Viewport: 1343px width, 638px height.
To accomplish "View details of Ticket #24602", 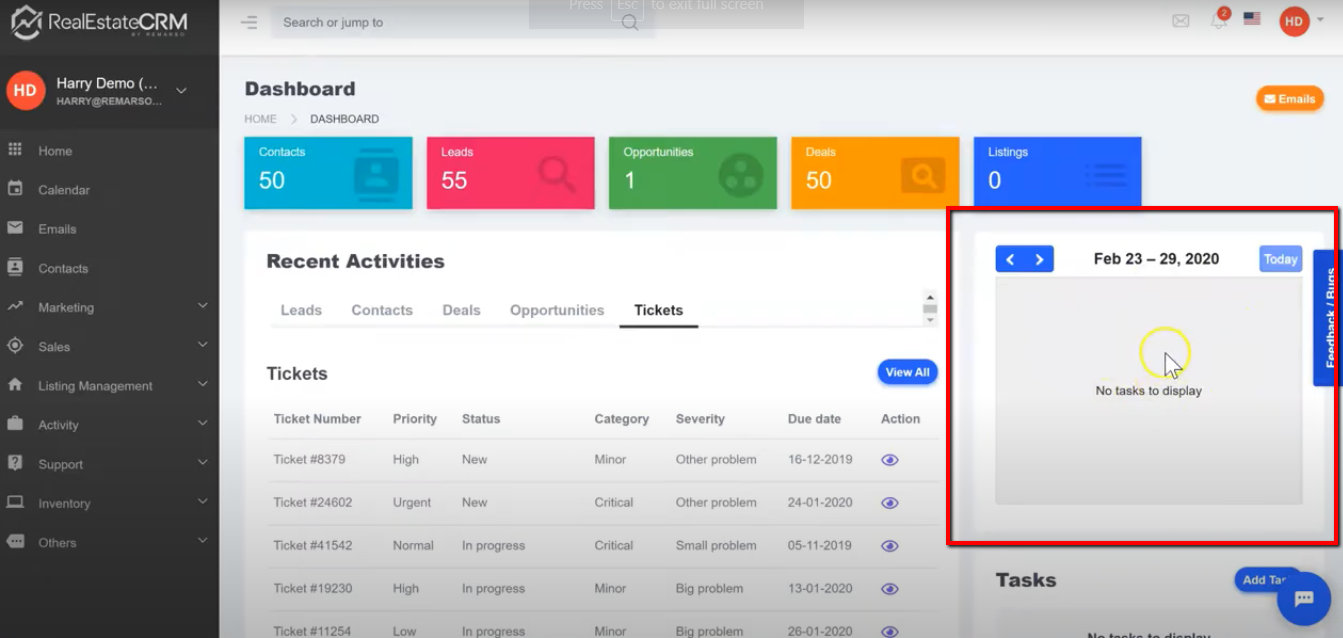I will pyautogui.click(x=889, y=503).
